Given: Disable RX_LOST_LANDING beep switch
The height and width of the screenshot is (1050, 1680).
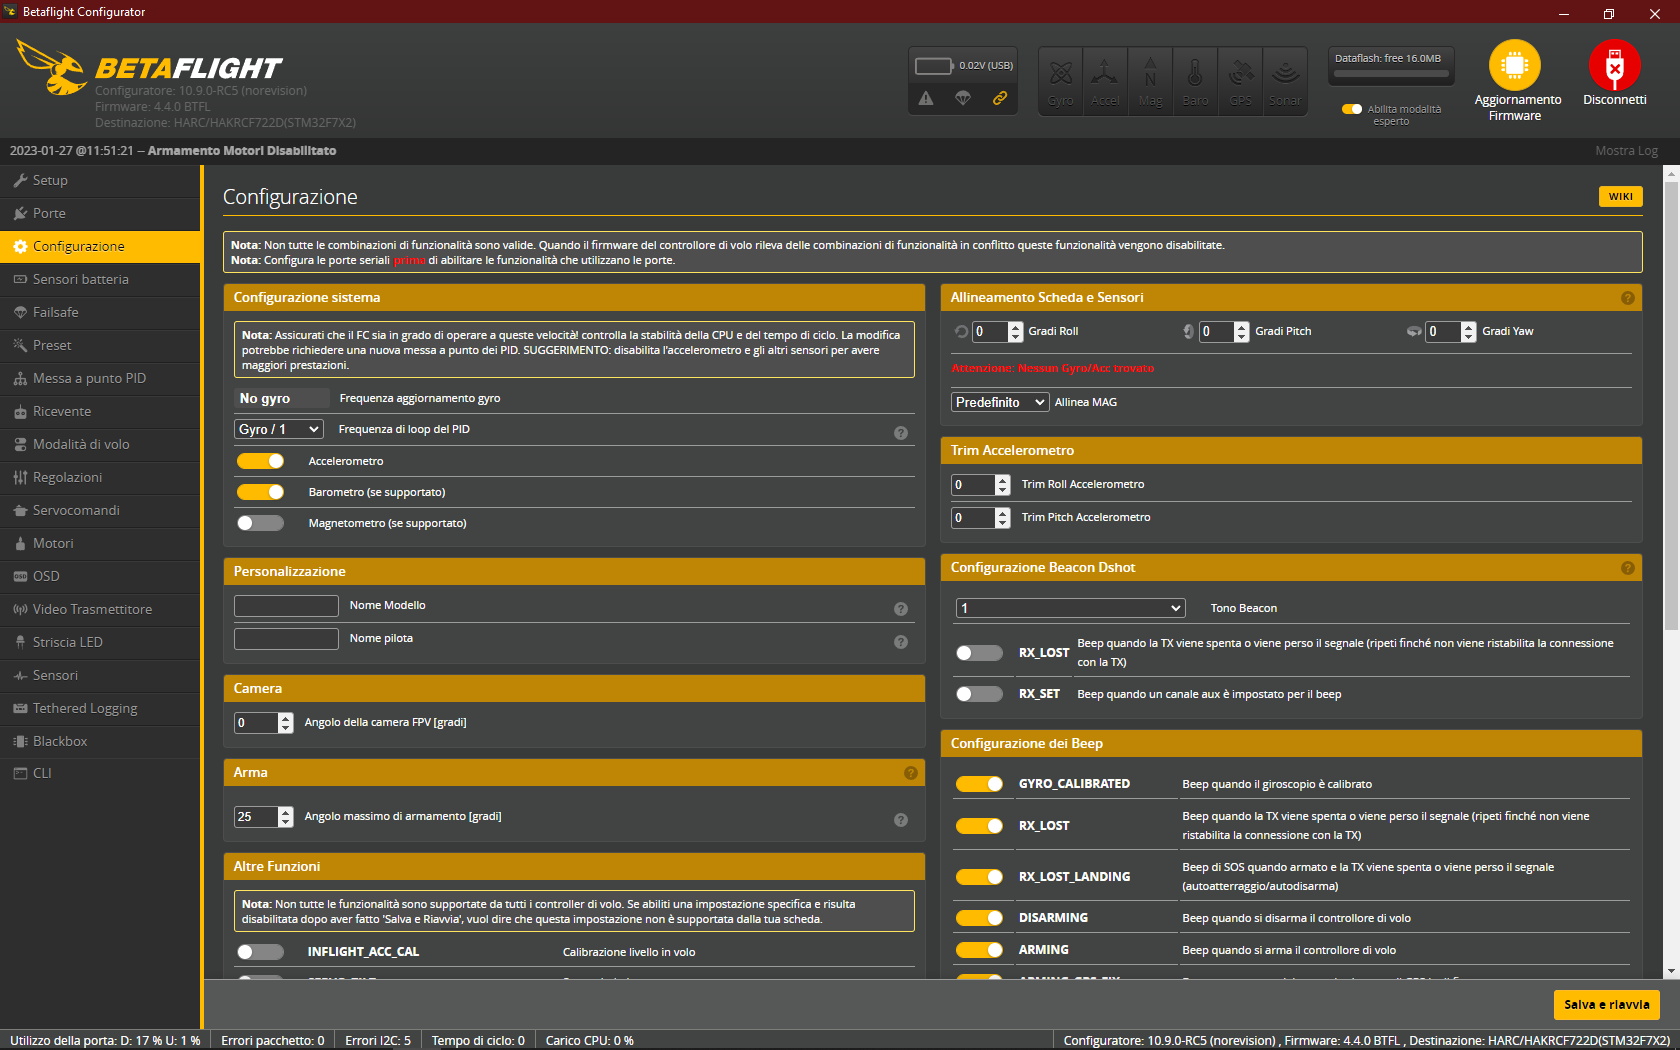Looking at the screenshot, I should (979, 877).
